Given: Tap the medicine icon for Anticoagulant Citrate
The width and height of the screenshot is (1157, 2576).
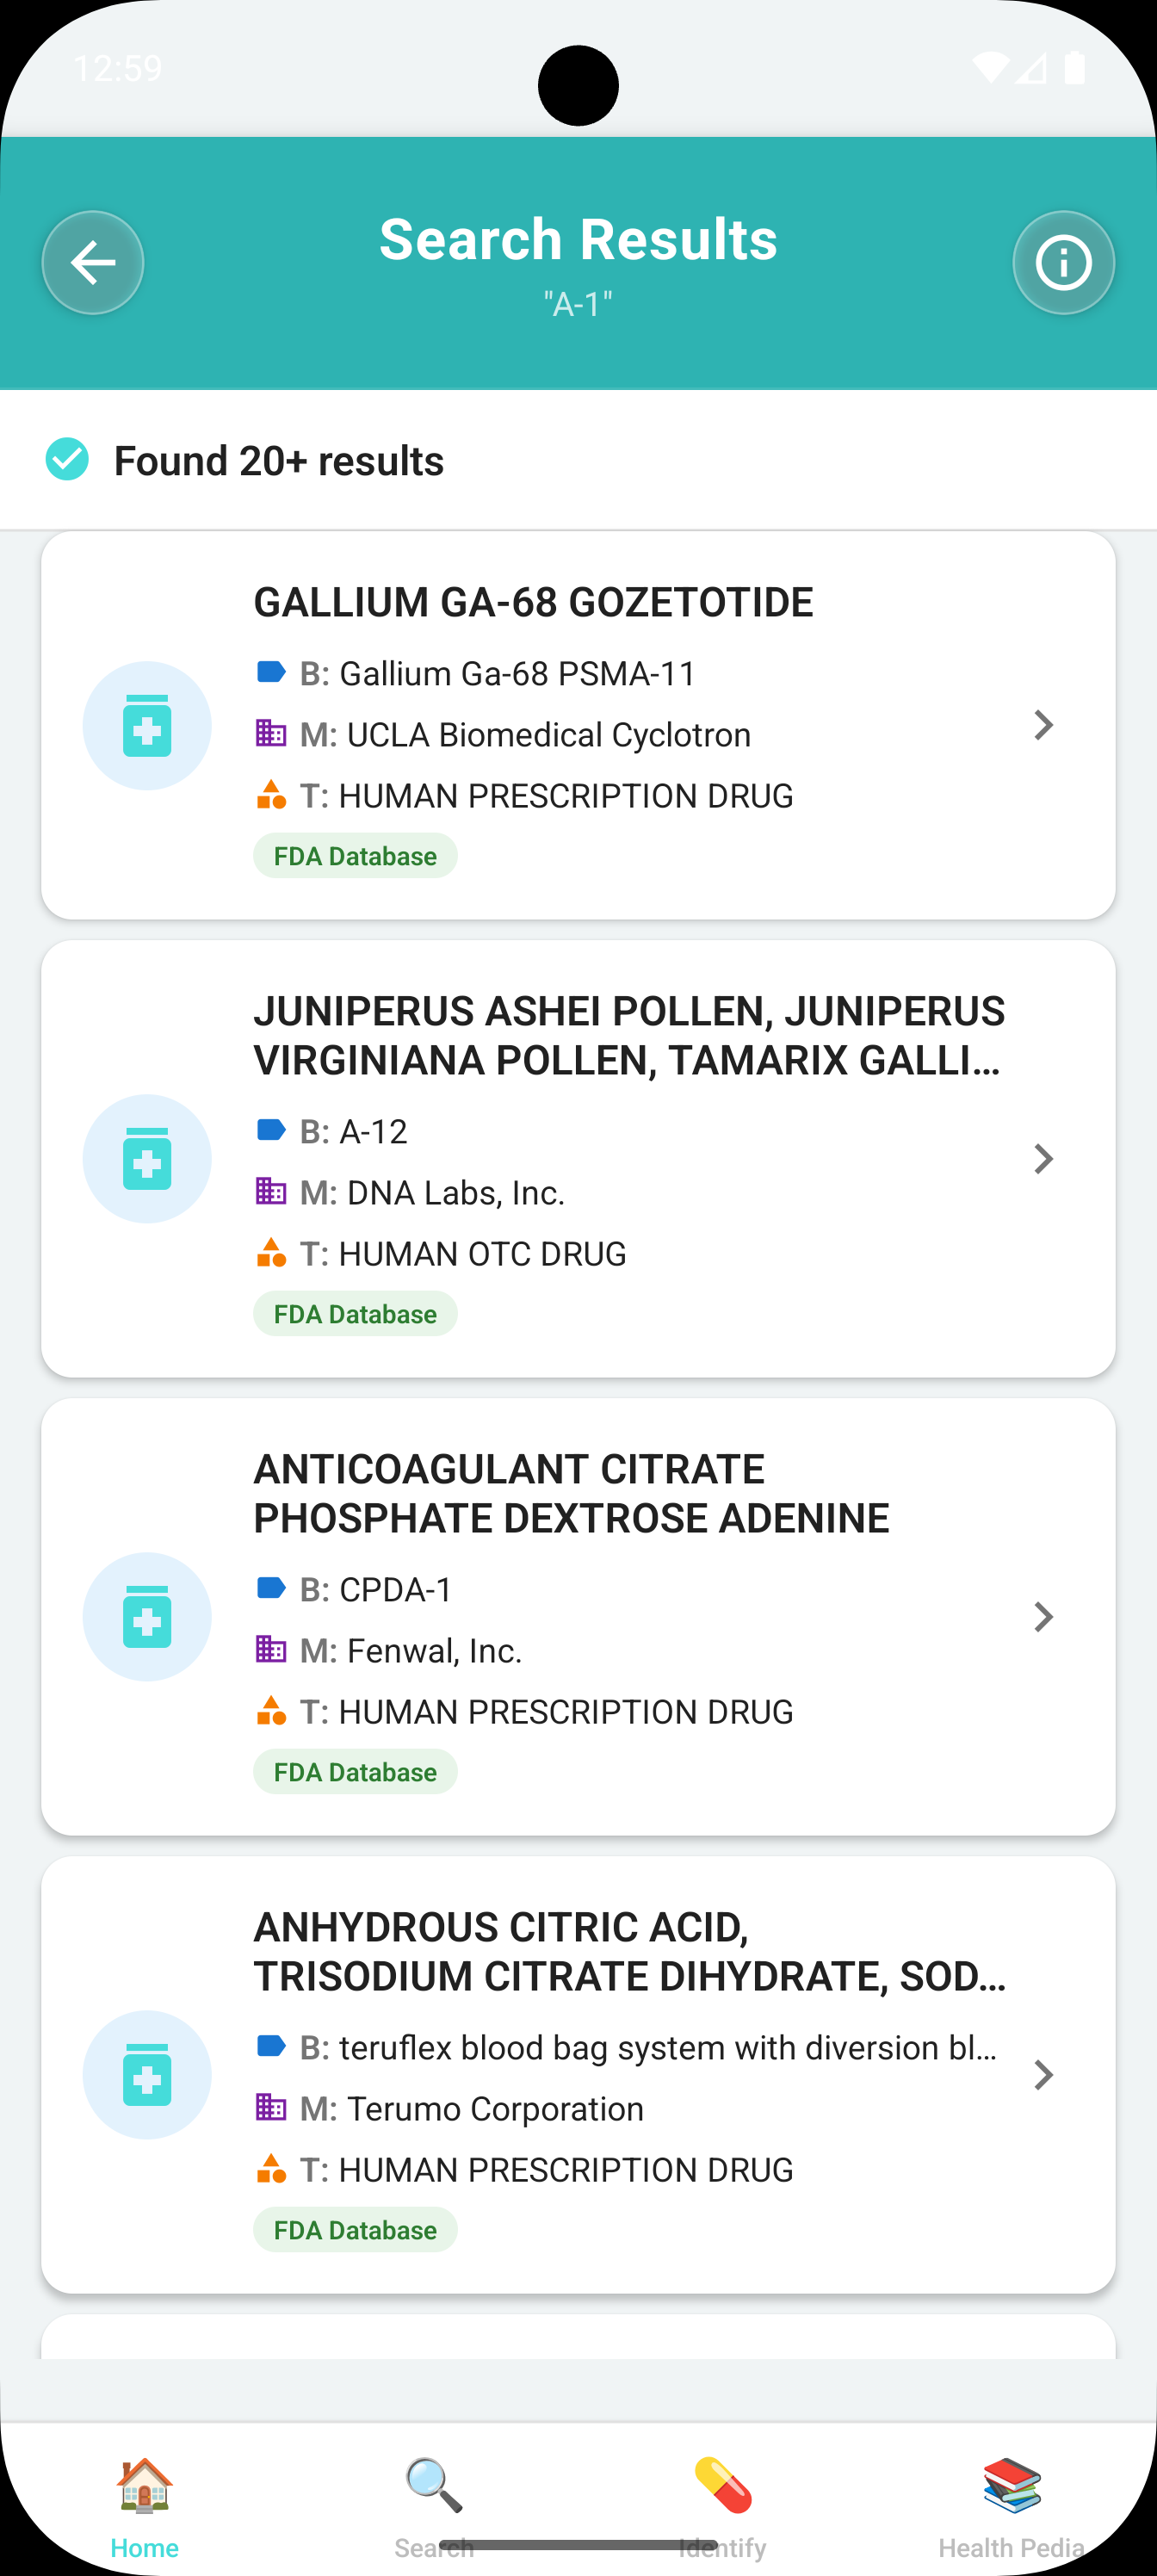Looking at the screenshot, I should pyautogui.click(x=147, y=1617).
